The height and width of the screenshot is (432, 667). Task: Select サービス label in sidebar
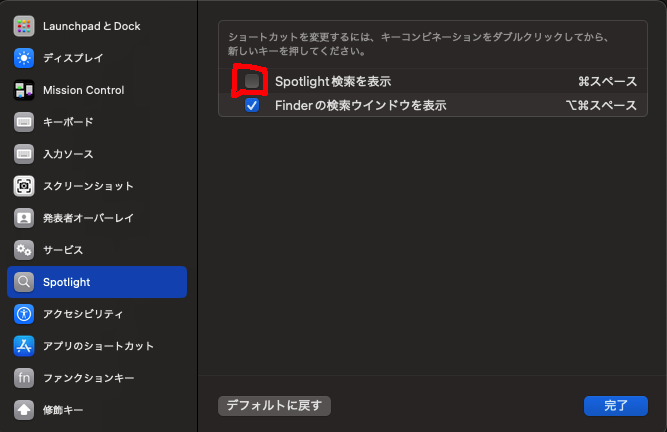(x=63, y=250)
